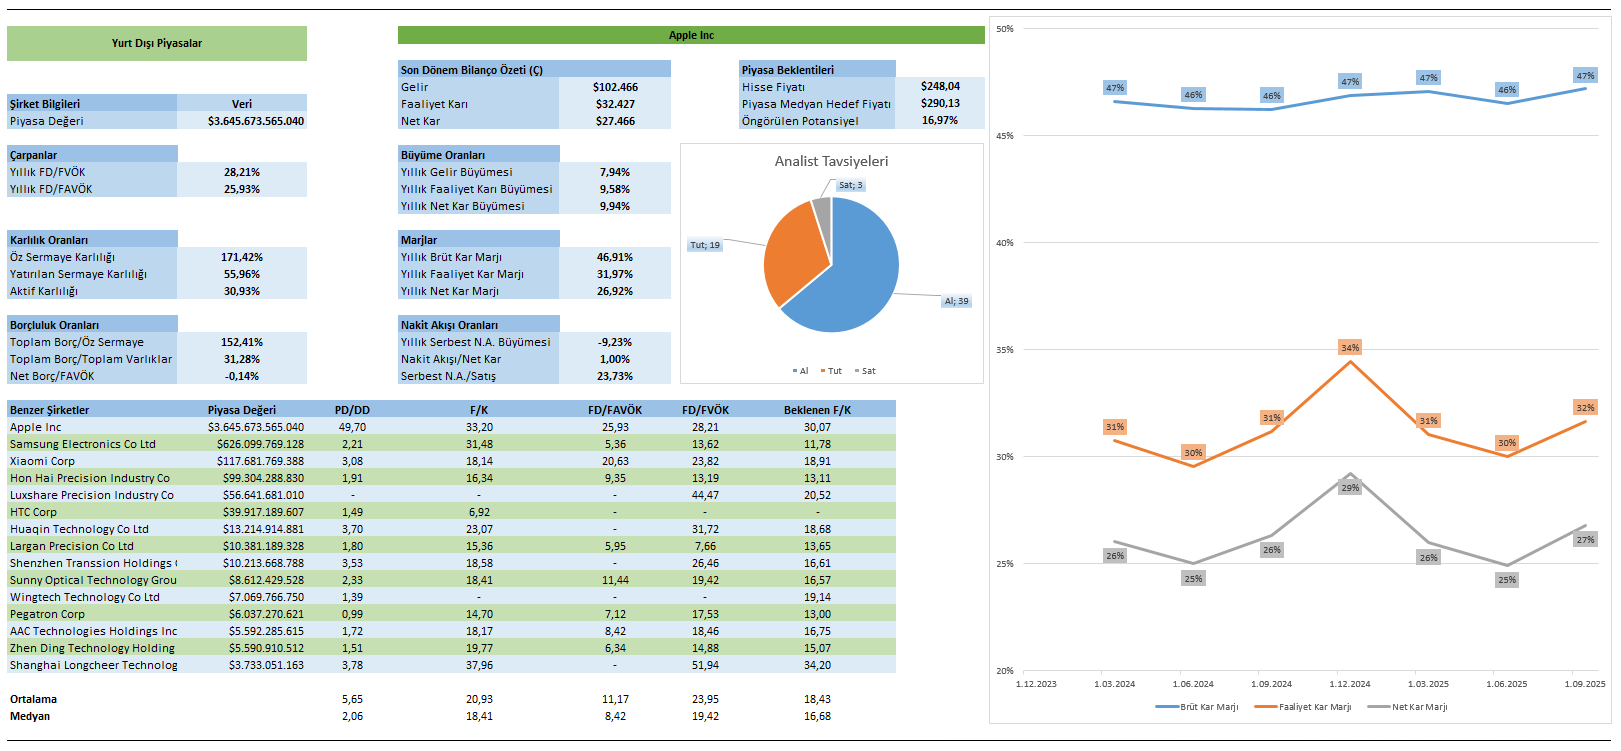Viewport: 1621px width, 751px height.
Task: Select the Hisse Fiyatı value $248,04
Action: pyautogui.click(x=940, y=86)
